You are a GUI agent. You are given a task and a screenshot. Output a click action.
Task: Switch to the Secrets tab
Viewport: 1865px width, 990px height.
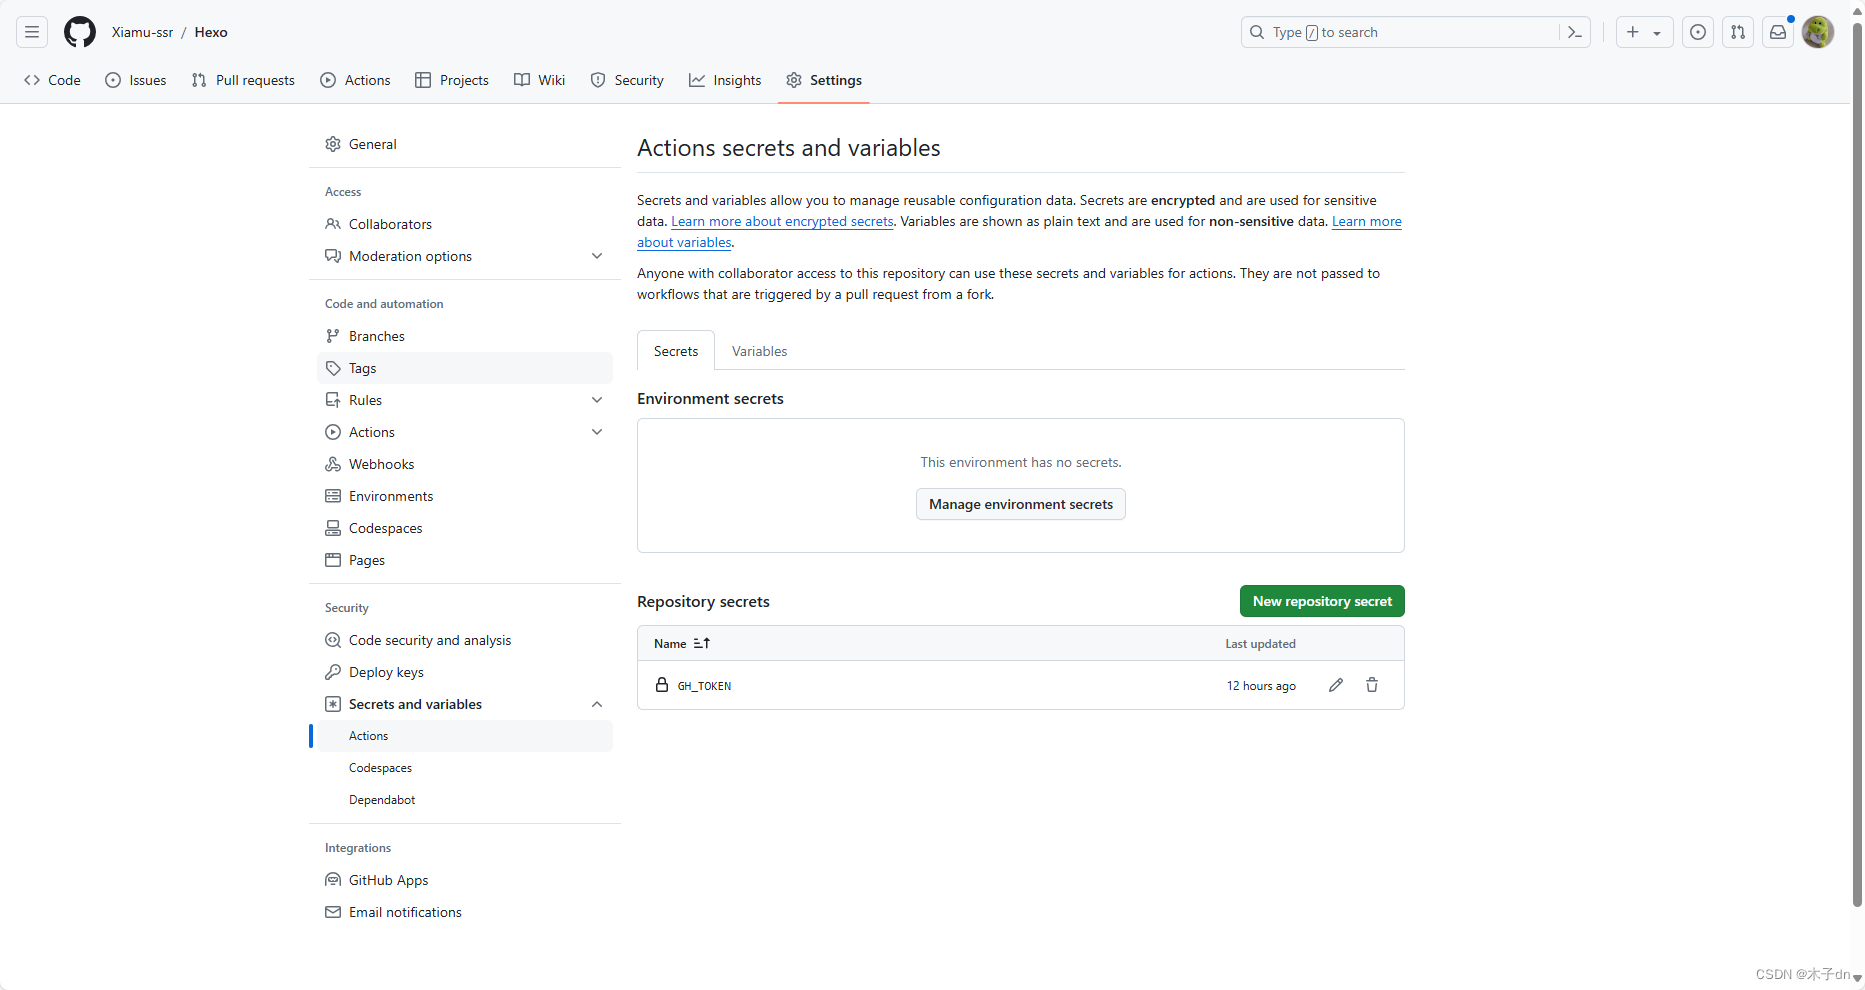click(676, 351)
